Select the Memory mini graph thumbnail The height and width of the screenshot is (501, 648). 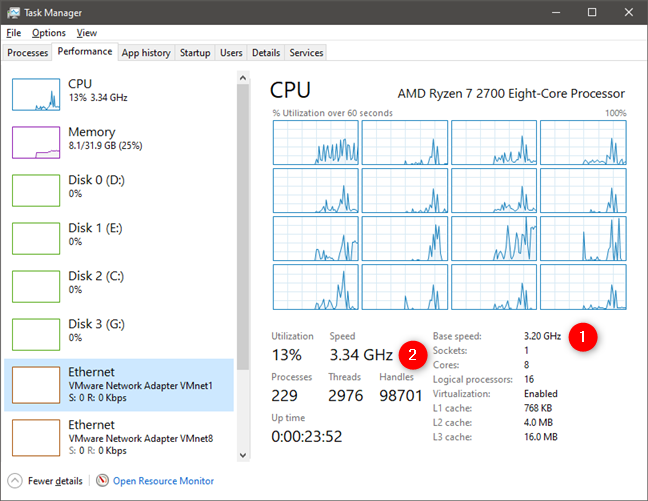coord(36,143)
